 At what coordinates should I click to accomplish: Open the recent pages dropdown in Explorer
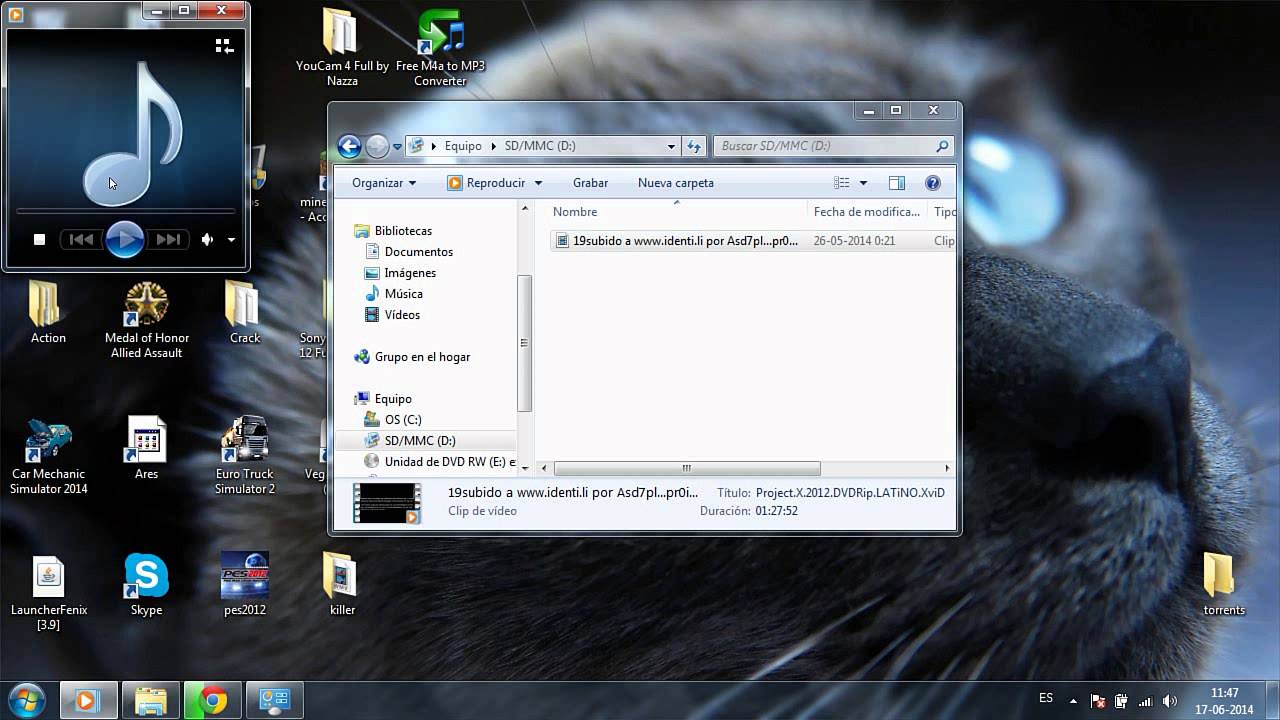coord(397,146)
